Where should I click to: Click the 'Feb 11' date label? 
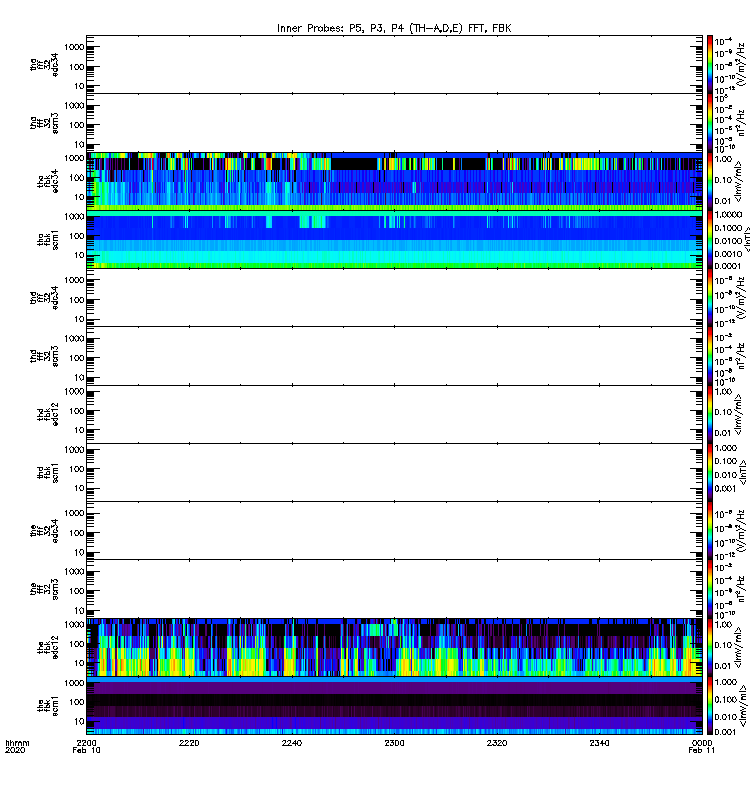coord(702,750)
